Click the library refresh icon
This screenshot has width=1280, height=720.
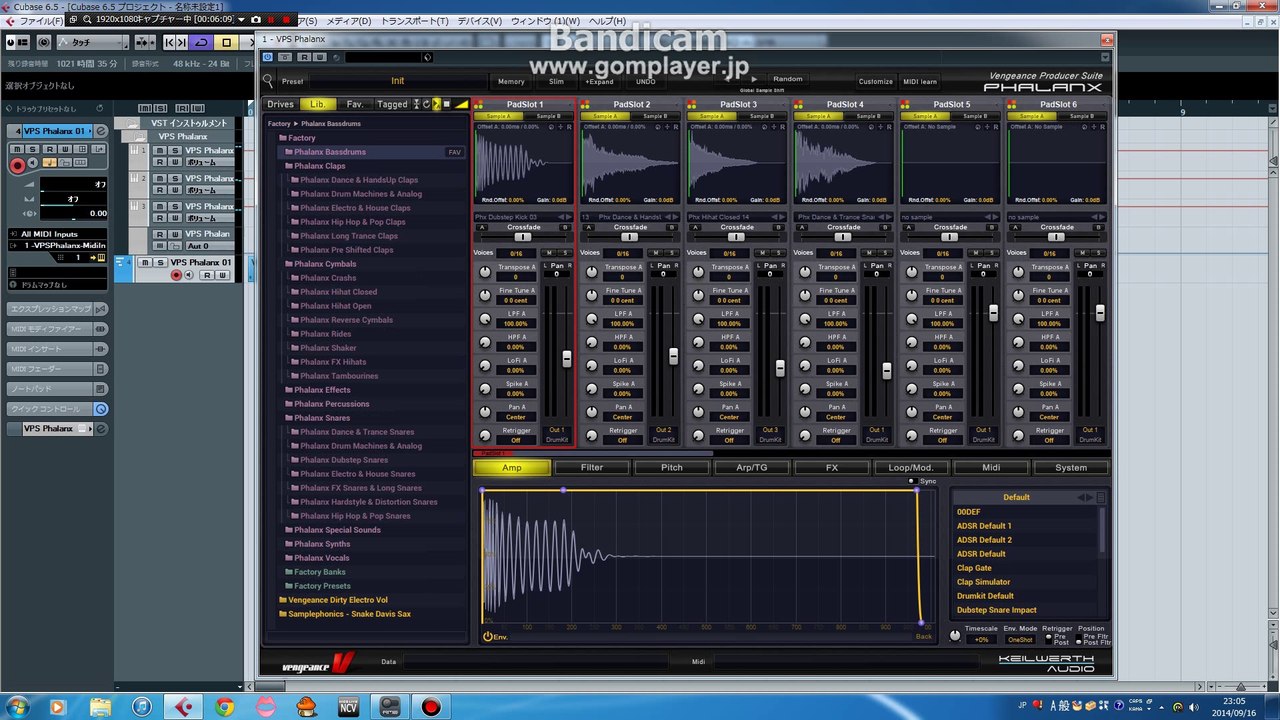tap(427, 104)
